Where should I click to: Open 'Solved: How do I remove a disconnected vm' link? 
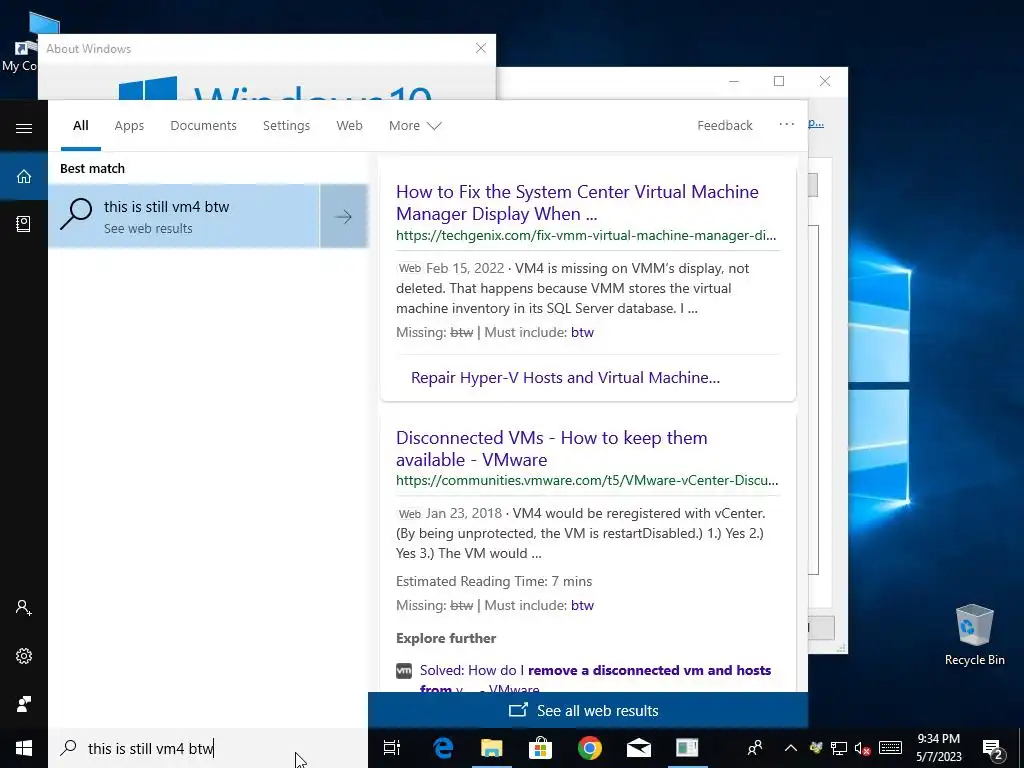[x=595, y=671]
